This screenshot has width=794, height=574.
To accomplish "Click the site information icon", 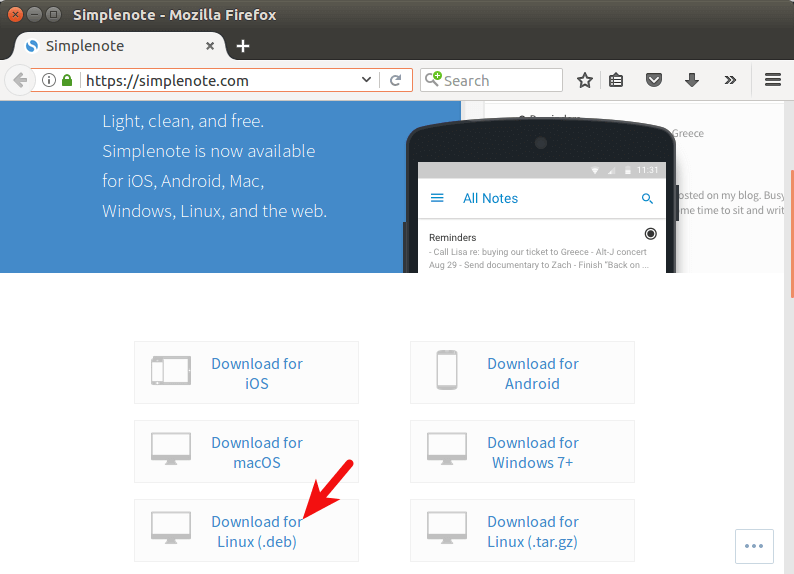I will point(48,80).
